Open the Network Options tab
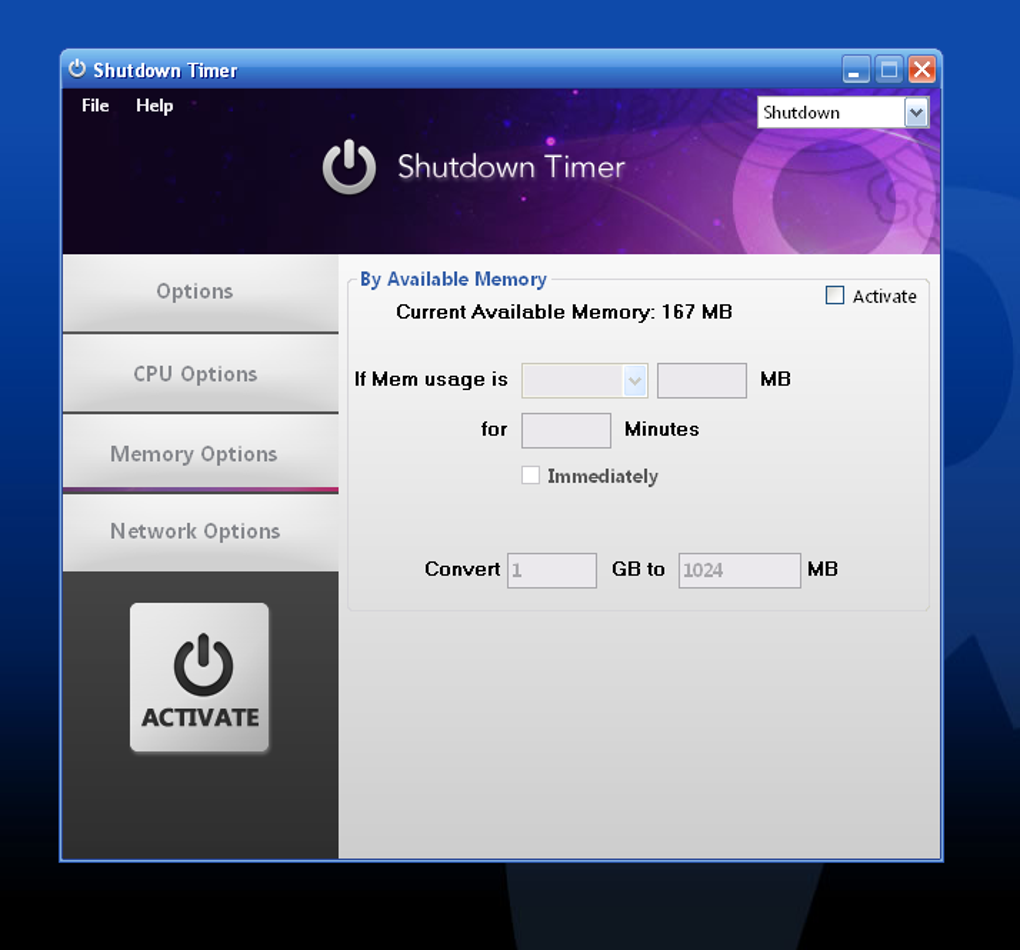This screenshot has width=1020, height=950. pyautogui.click(x=200, y=532)
